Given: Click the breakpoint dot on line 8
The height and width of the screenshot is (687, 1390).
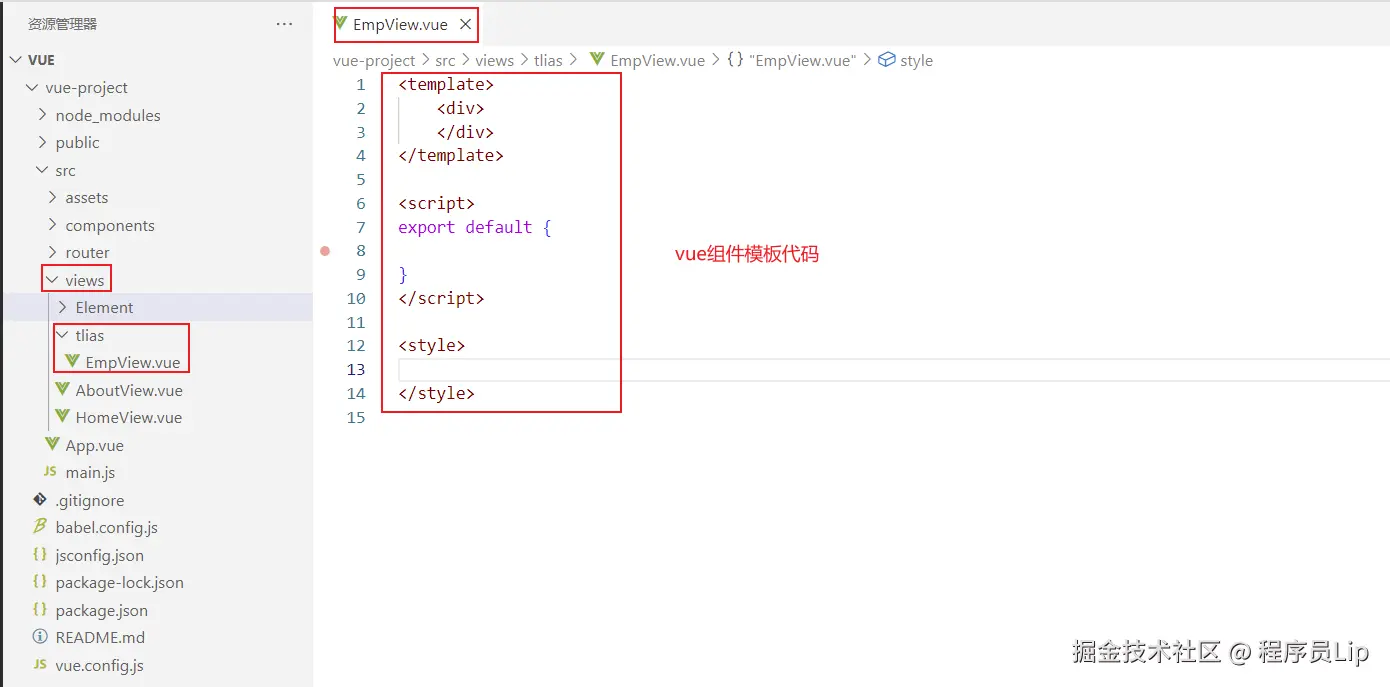Looking at the screenshot, I should click(325, 251).
